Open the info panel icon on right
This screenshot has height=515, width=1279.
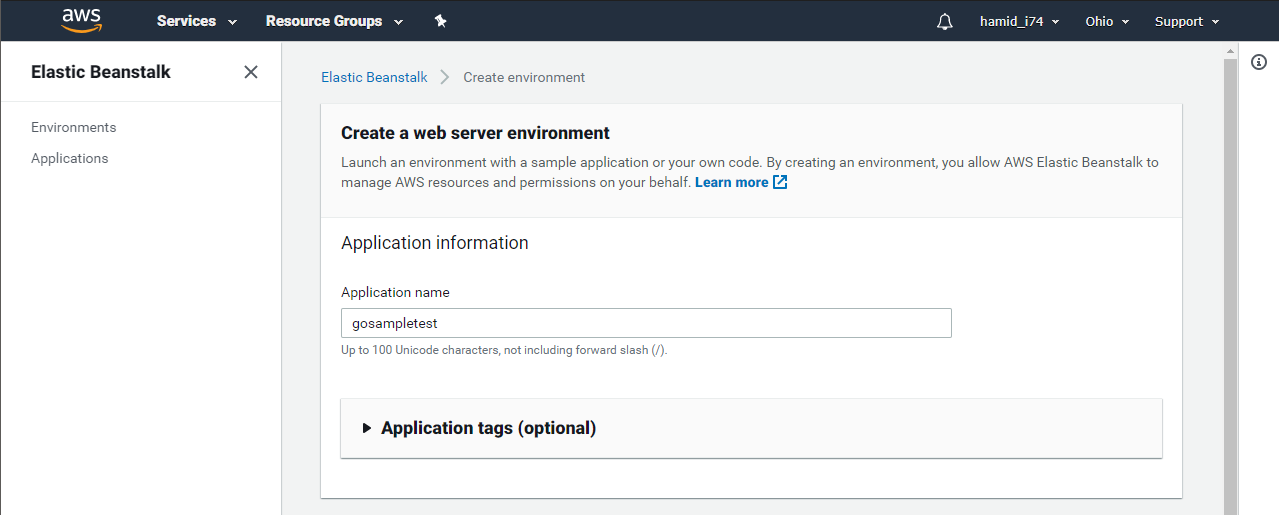tap(1259, 62)
